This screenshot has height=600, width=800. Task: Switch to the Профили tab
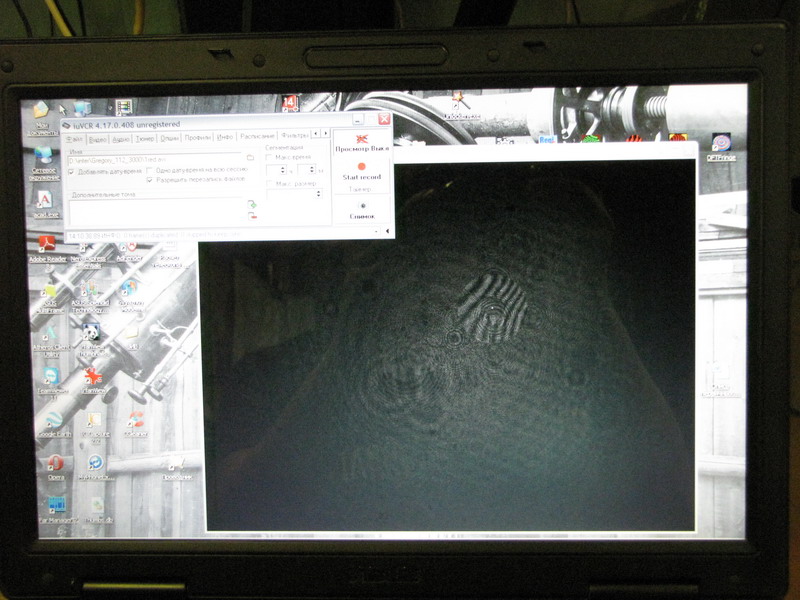(197, 137)
